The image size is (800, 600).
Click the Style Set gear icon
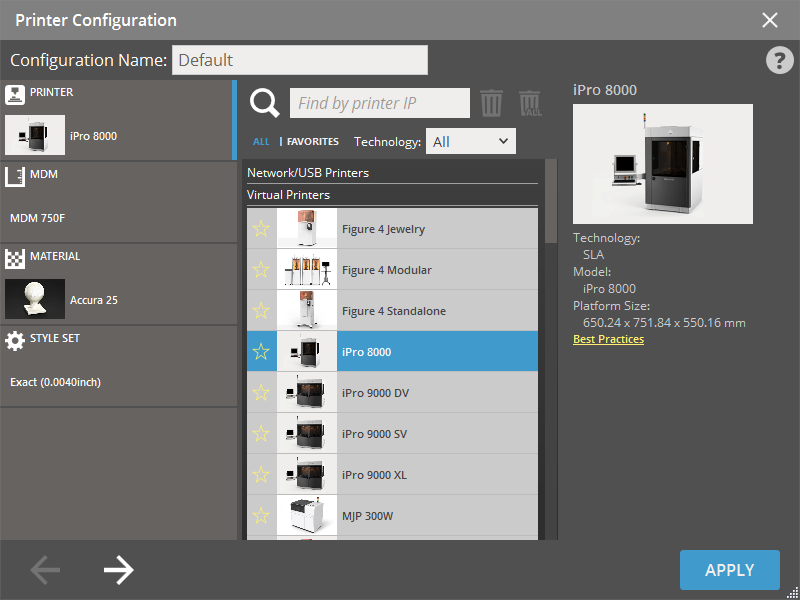click(x=15, y=340)
